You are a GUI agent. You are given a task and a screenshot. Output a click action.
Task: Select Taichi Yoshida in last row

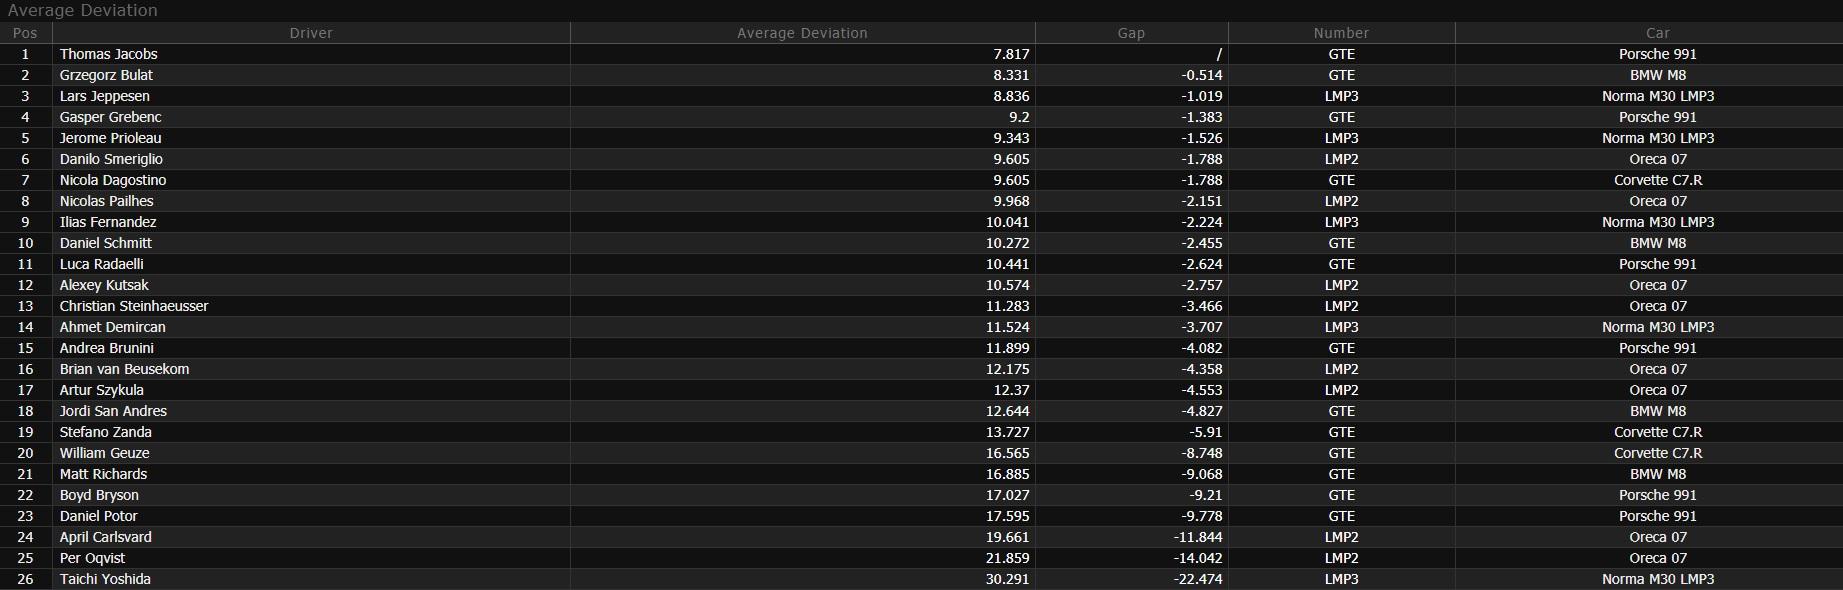coord(105,579)
